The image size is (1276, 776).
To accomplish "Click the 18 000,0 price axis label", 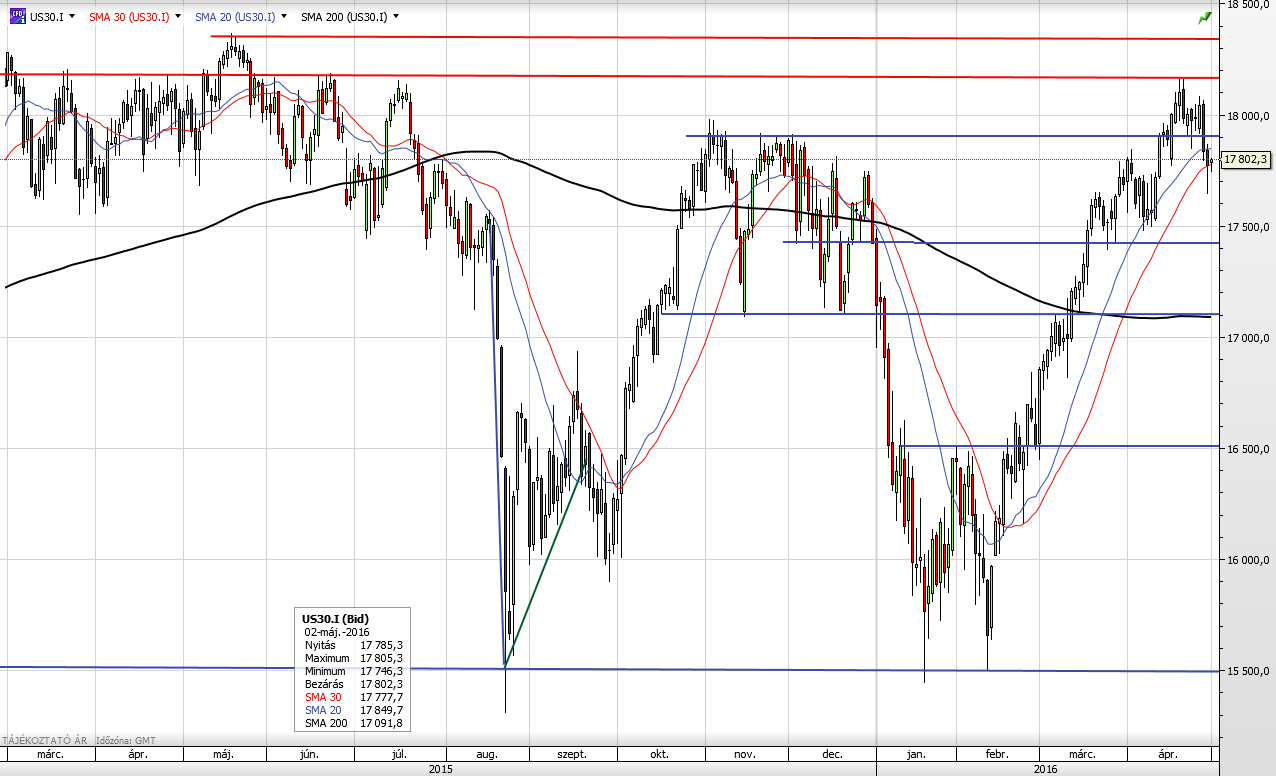I will [1246, 116].
